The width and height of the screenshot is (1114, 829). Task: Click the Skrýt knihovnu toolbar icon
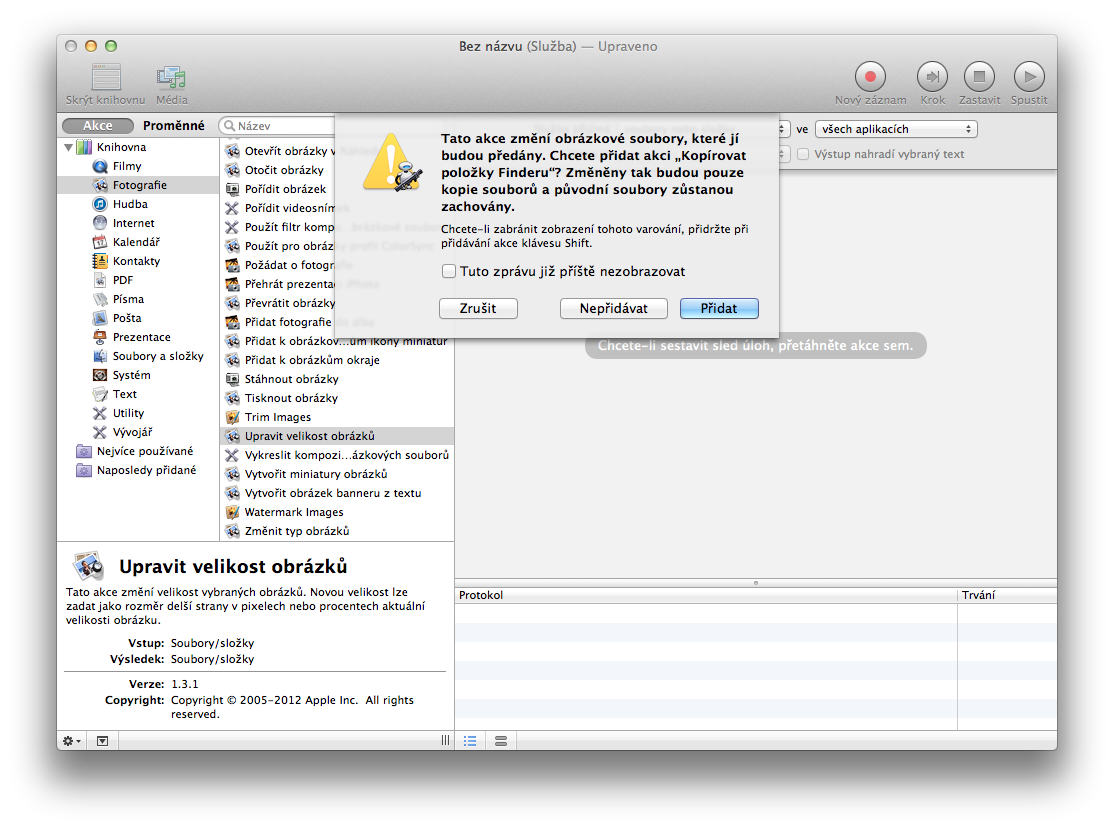105,78
